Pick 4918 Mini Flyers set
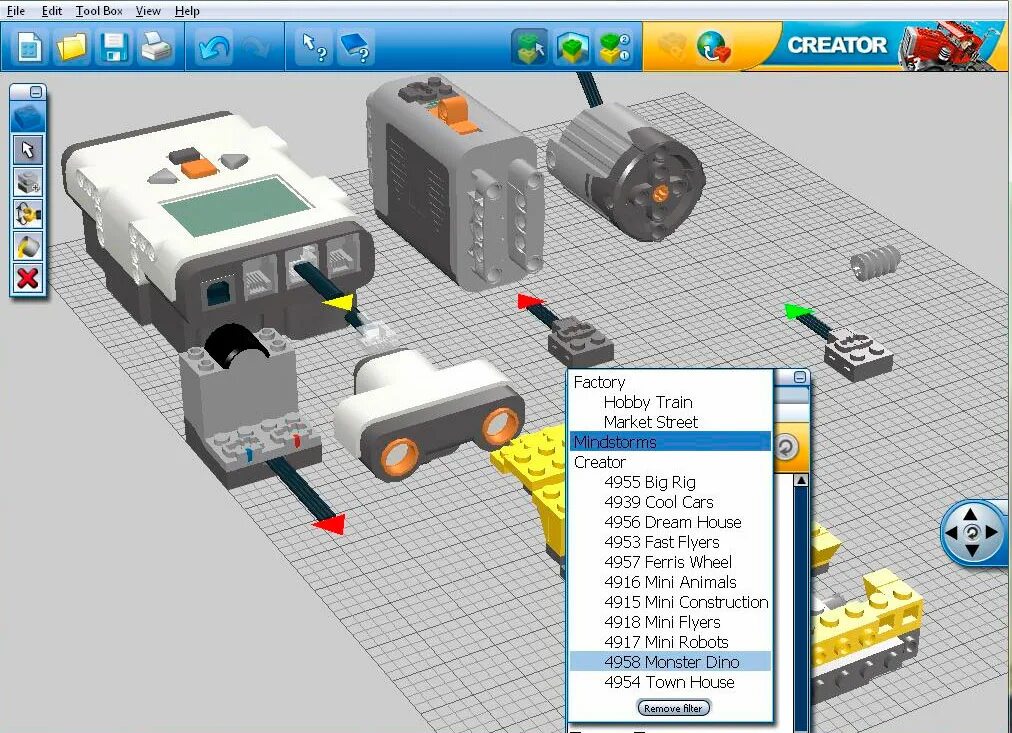Viewport: 1012px width, 733px height. 662,622
